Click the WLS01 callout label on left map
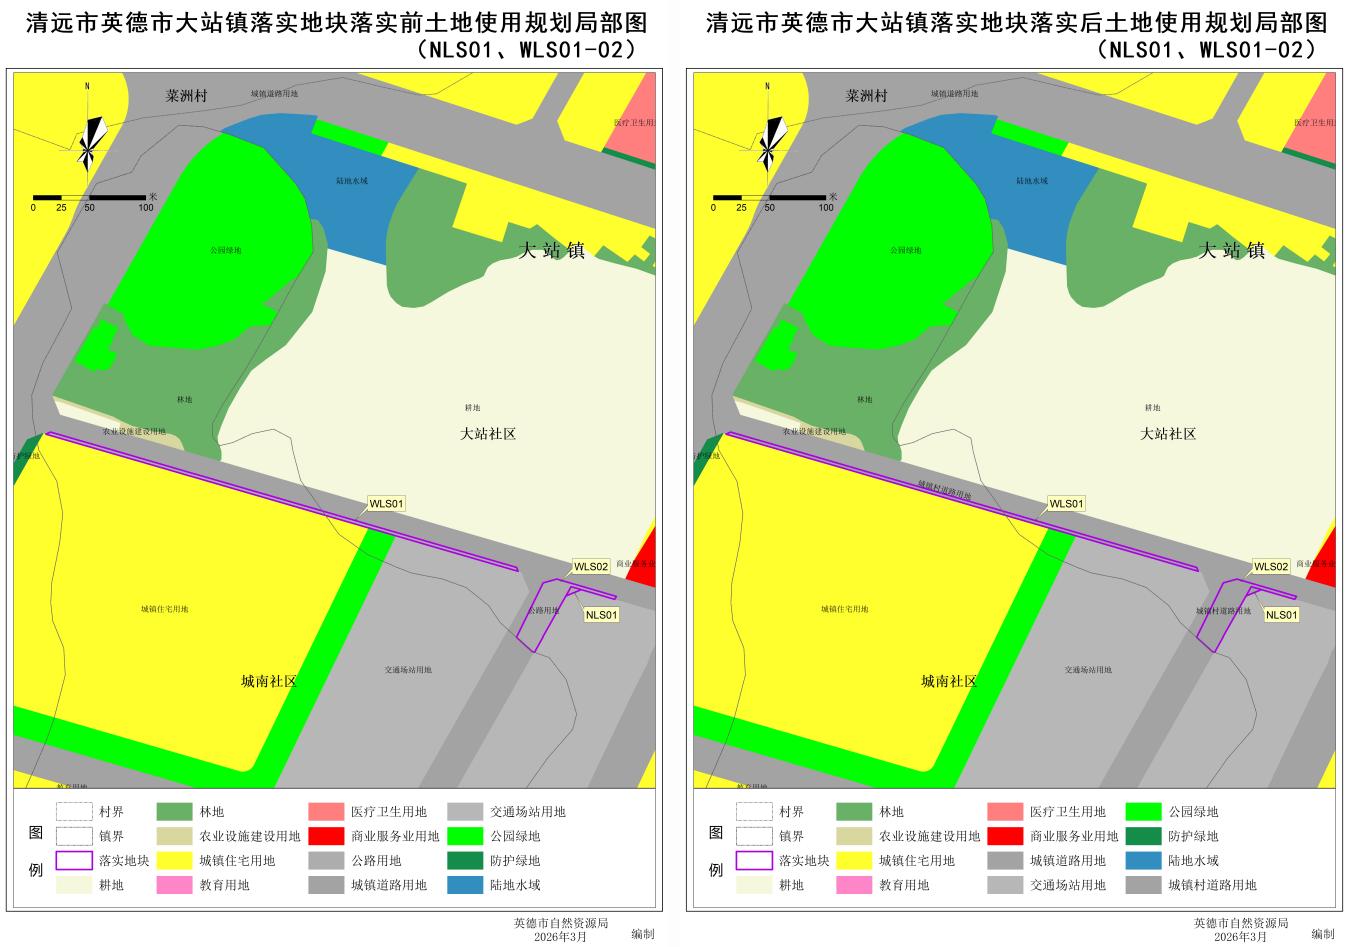 click(386, 504)
